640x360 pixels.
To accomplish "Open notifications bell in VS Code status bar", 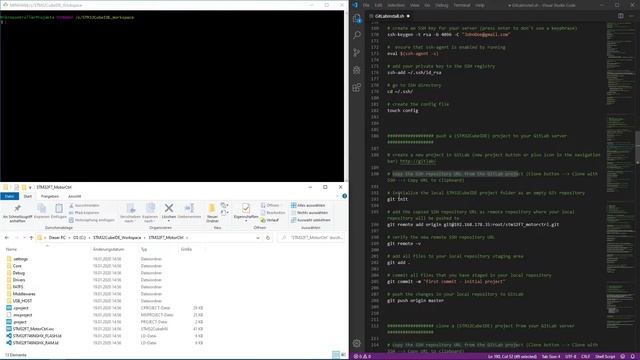I will (633, 356).
